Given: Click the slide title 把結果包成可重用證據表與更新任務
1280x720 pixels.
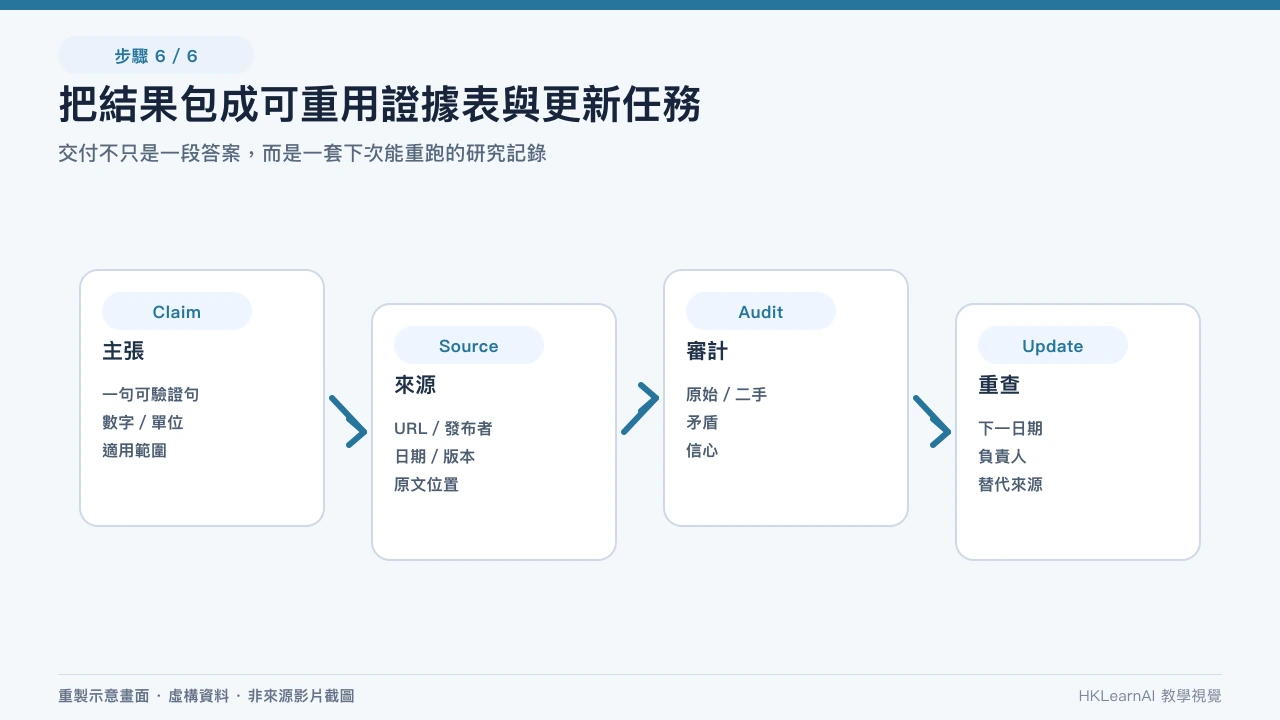Looking at the screenshot, I should coord(380,105).
